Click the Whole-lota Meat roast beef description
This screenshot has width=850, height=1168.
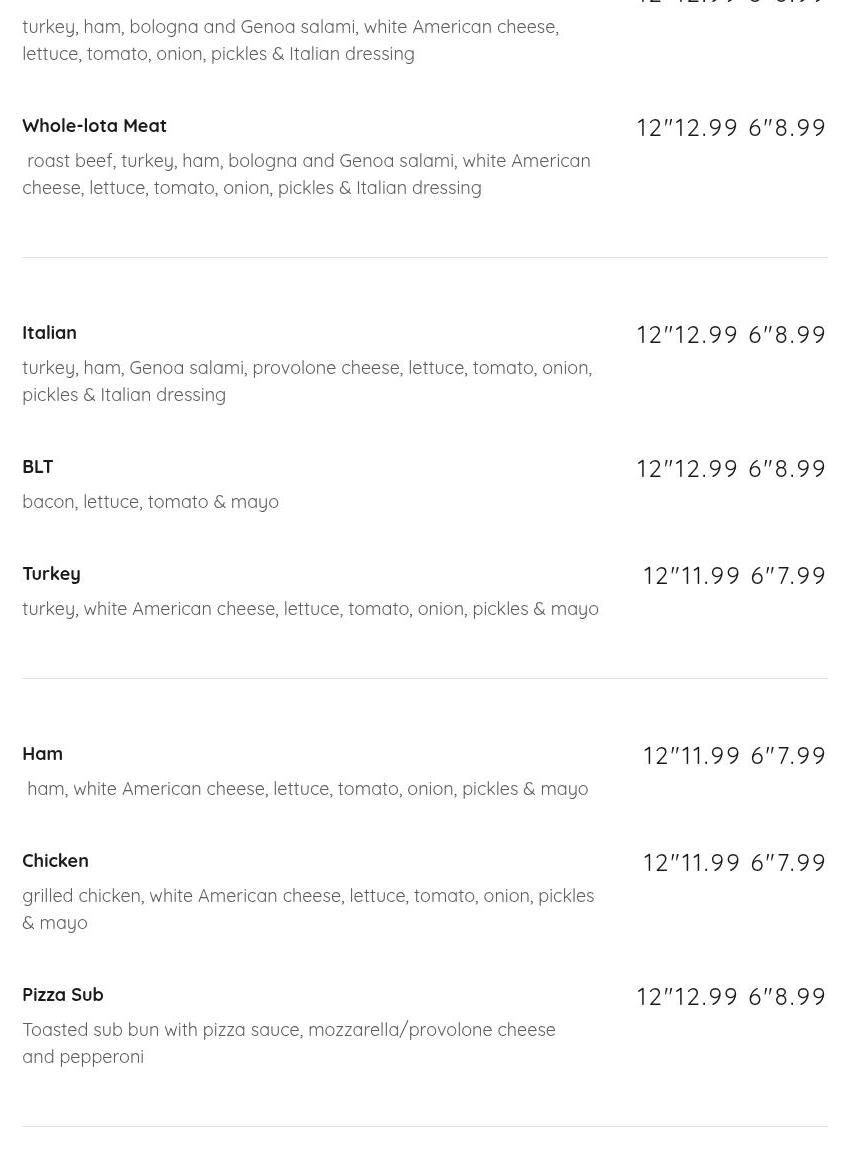click(x=306, y=174)
